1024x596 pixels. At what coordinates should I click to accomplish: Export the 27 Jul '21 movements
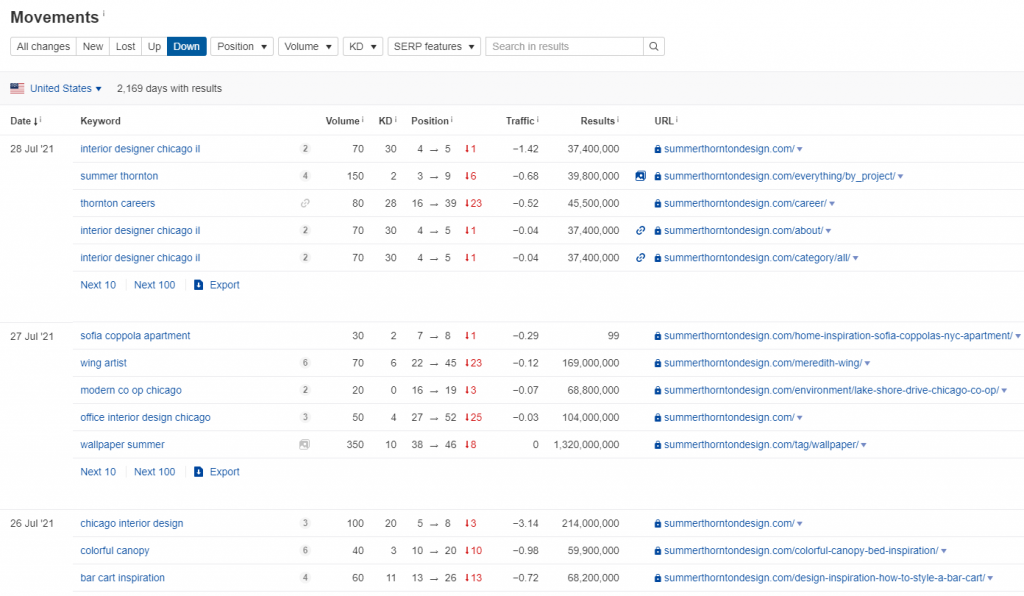coord(217,472)
